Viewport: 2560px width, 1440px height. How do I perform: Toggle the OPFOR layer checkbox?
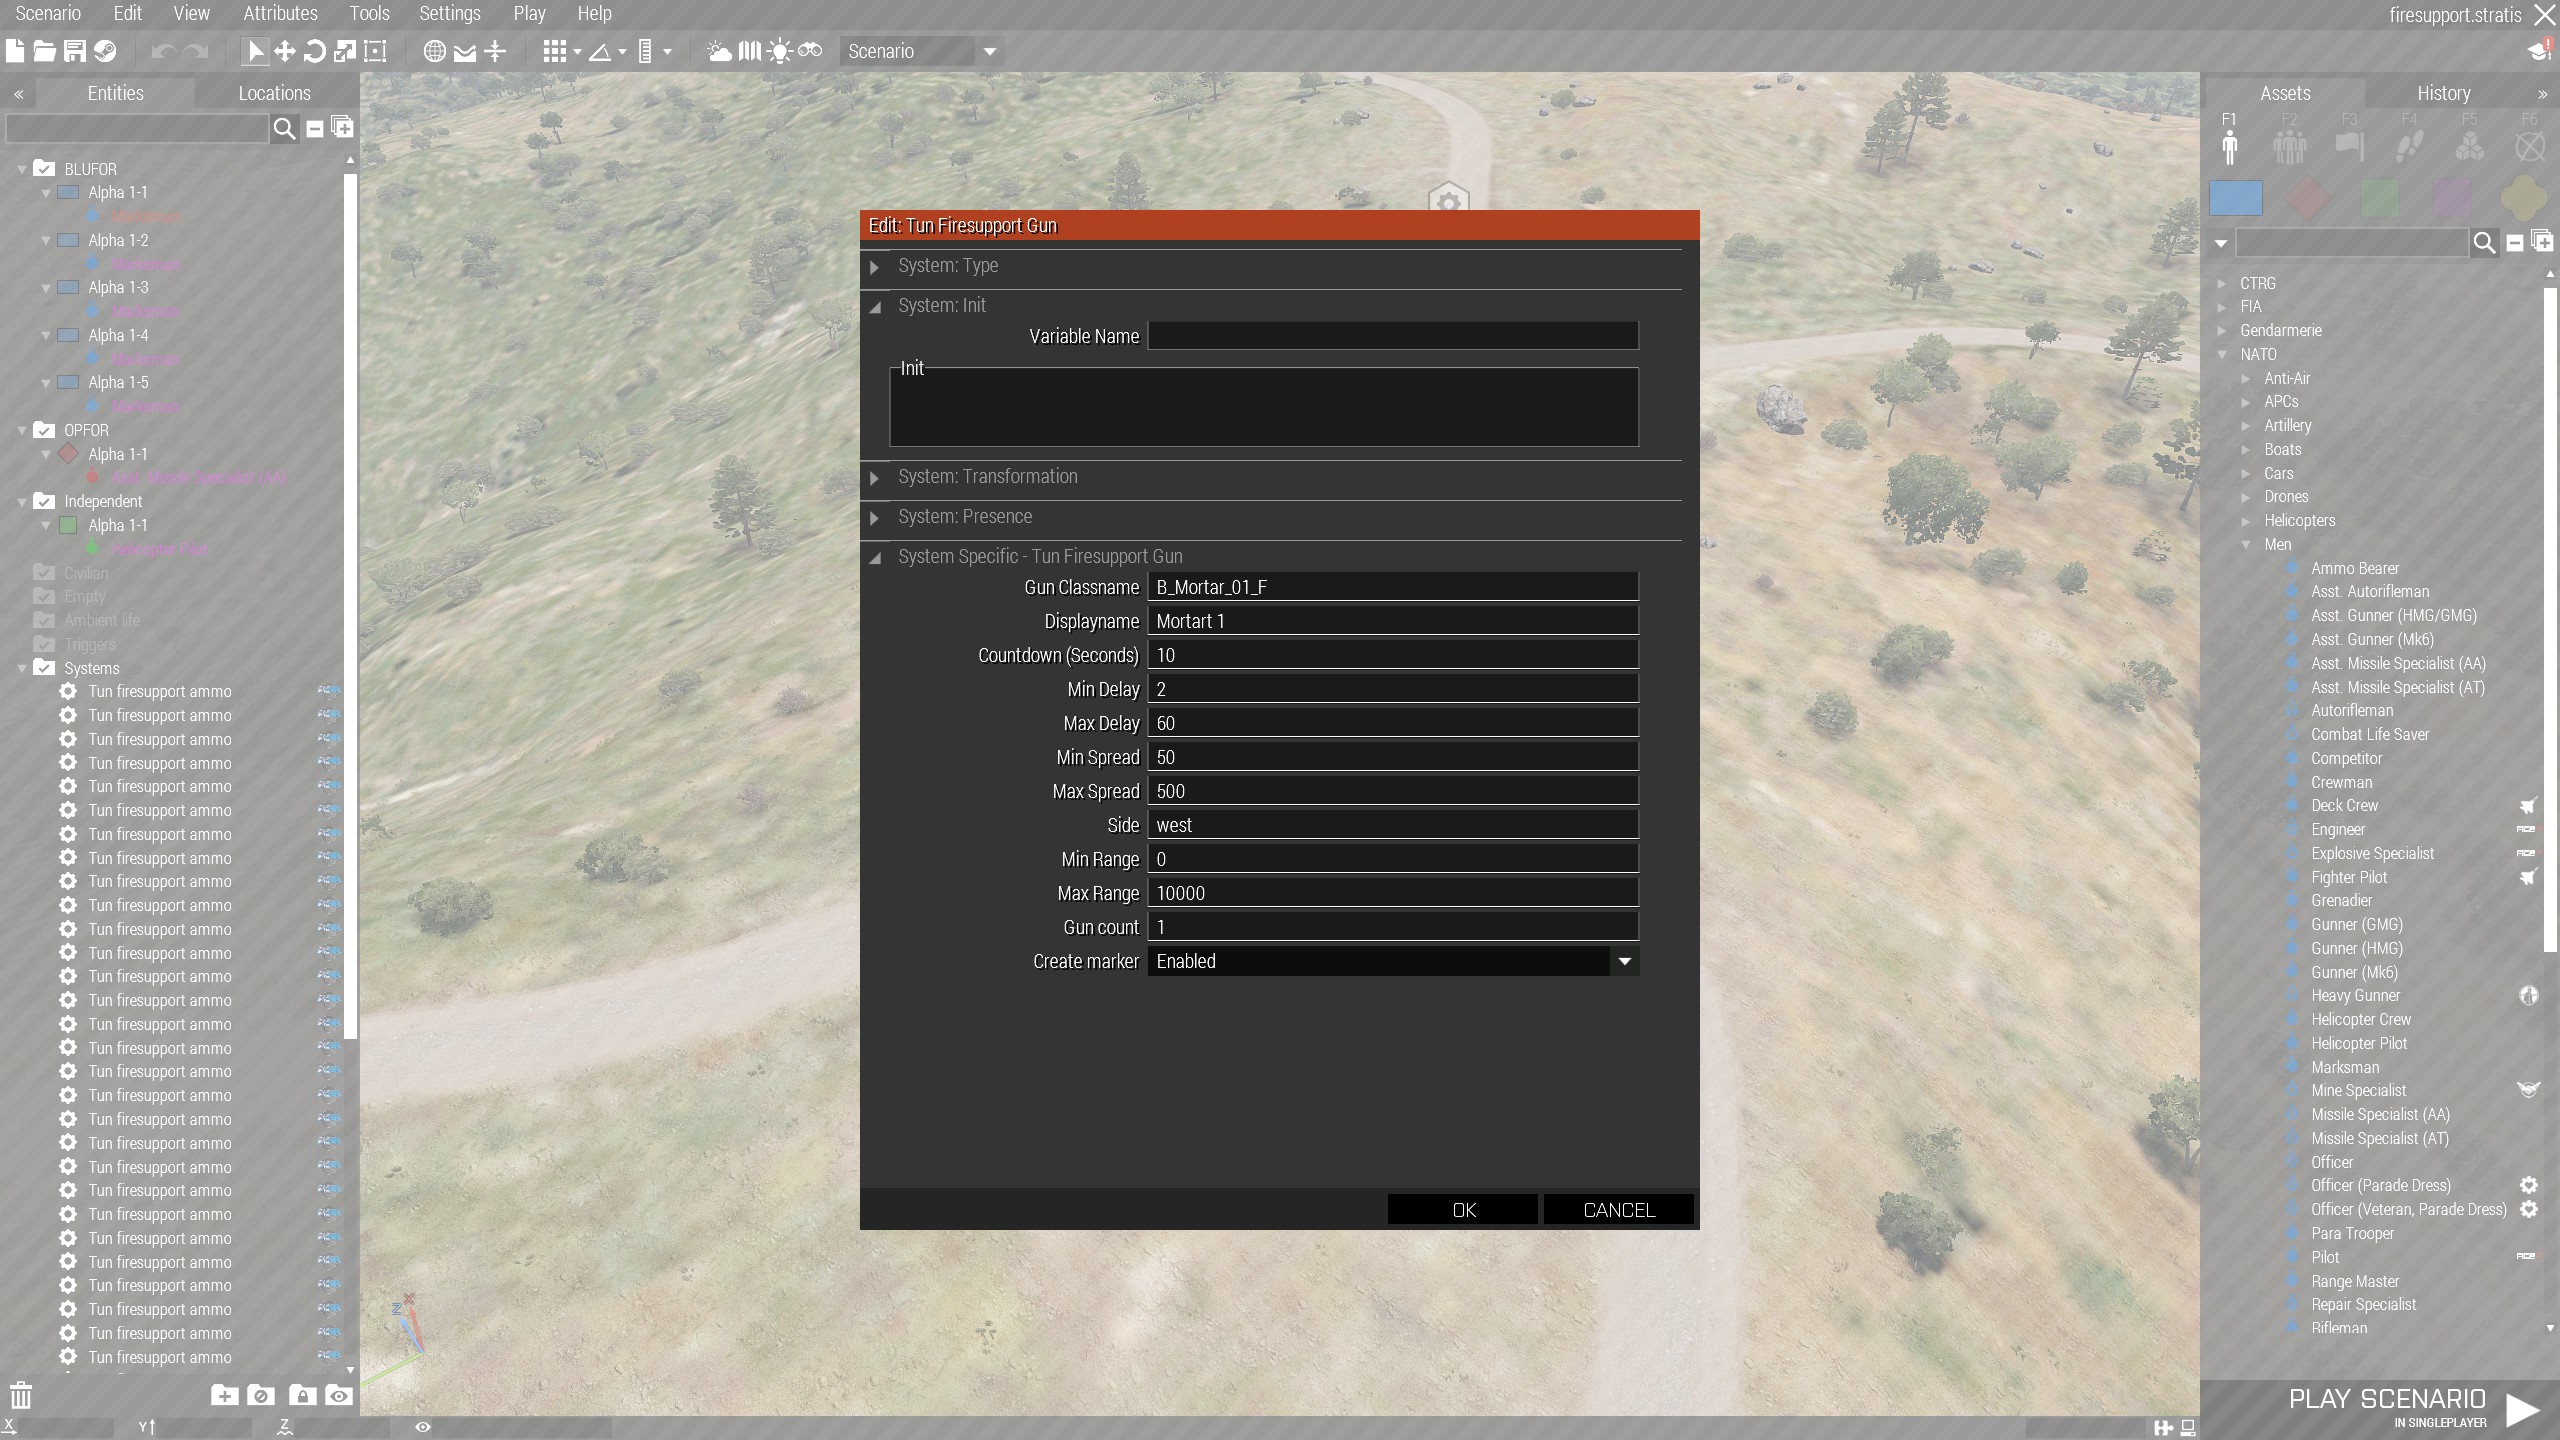point(44,430)
